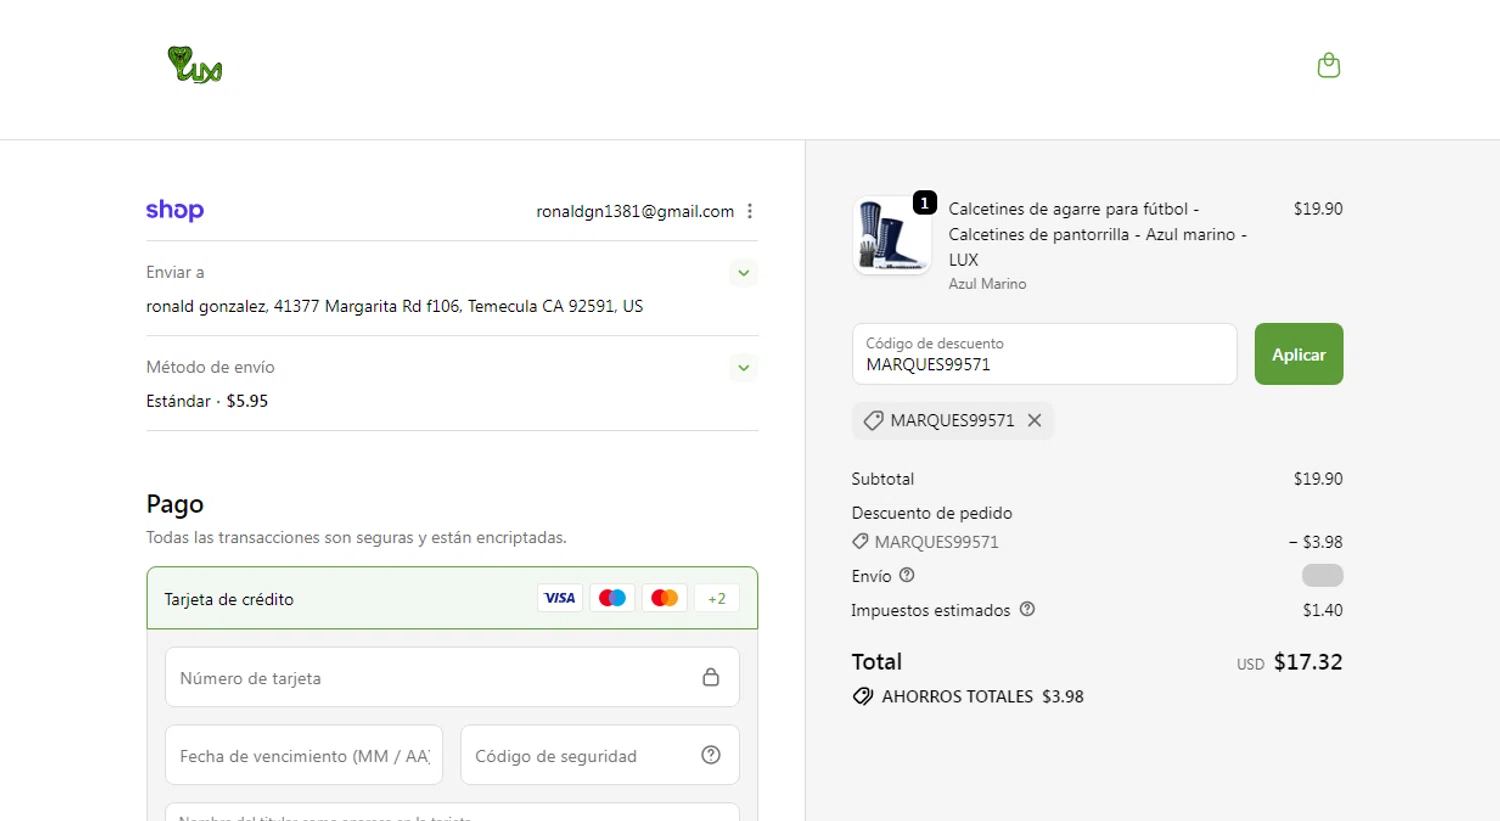
Task: Click the Visa card icon
Action: coord(560,598)
